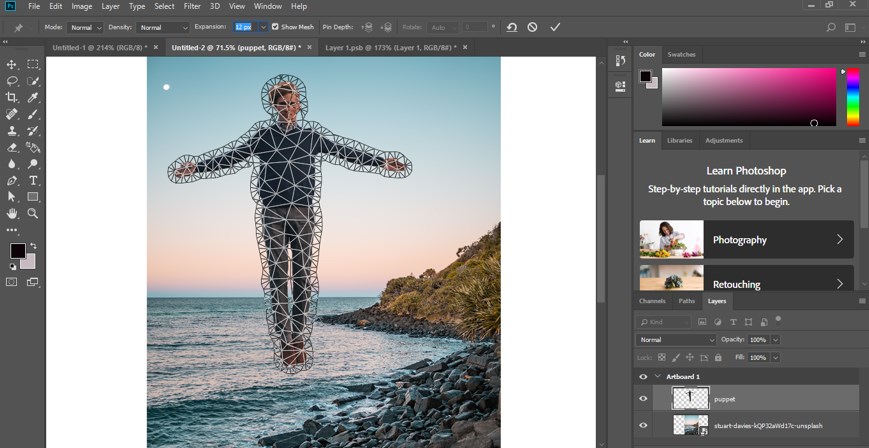Open the Filter menu
869x448 pixels.
click(x=192, y=6)
